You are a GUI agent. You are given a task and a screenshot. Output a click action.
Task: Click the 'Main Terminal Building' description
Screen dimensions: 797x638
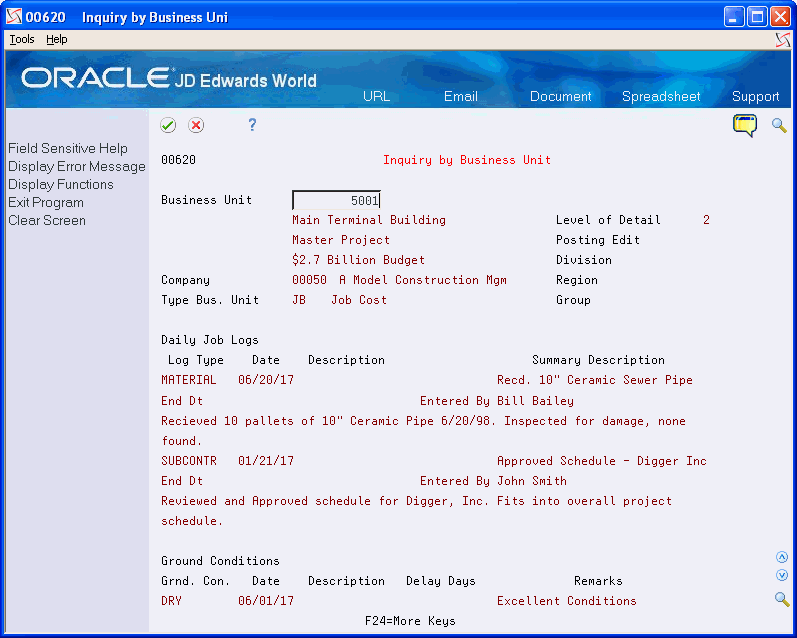pos(369,220)
